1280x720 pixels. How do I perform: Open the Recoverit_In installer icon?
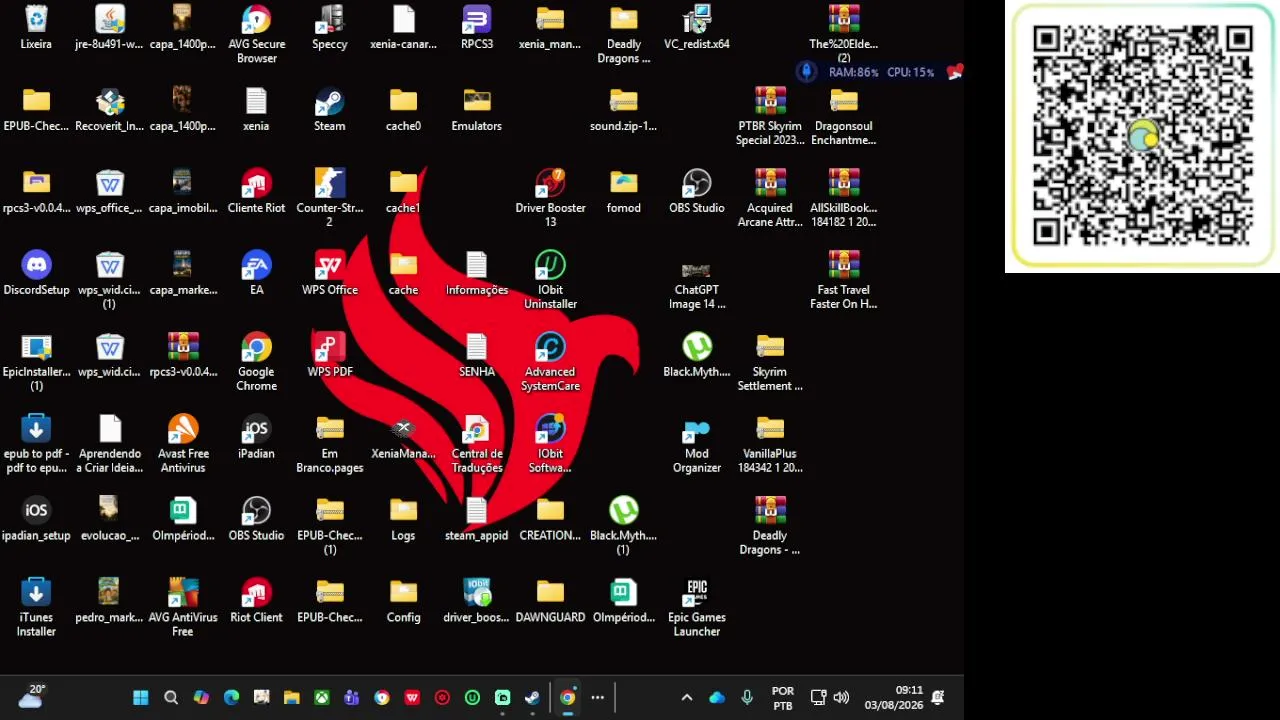tap(110, 110)
